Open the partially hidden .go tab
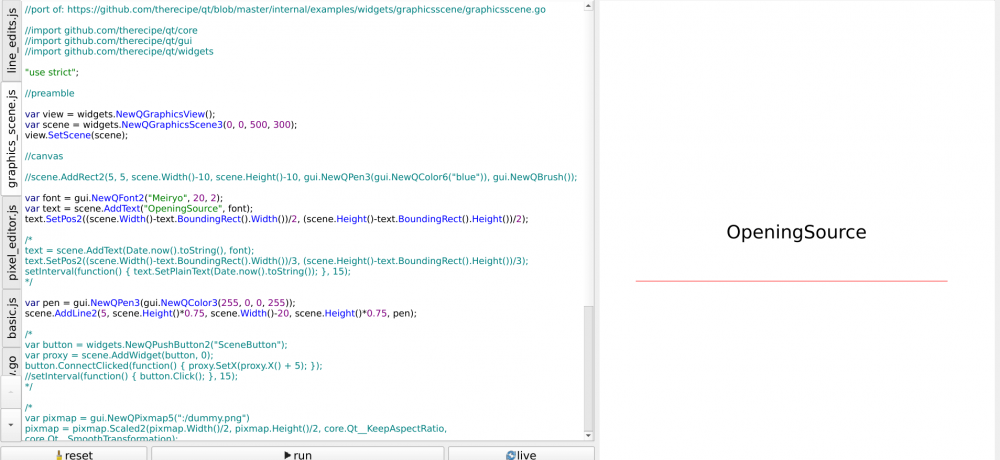The width and height of the screenshot is (1000, 460). pos(11,362)
